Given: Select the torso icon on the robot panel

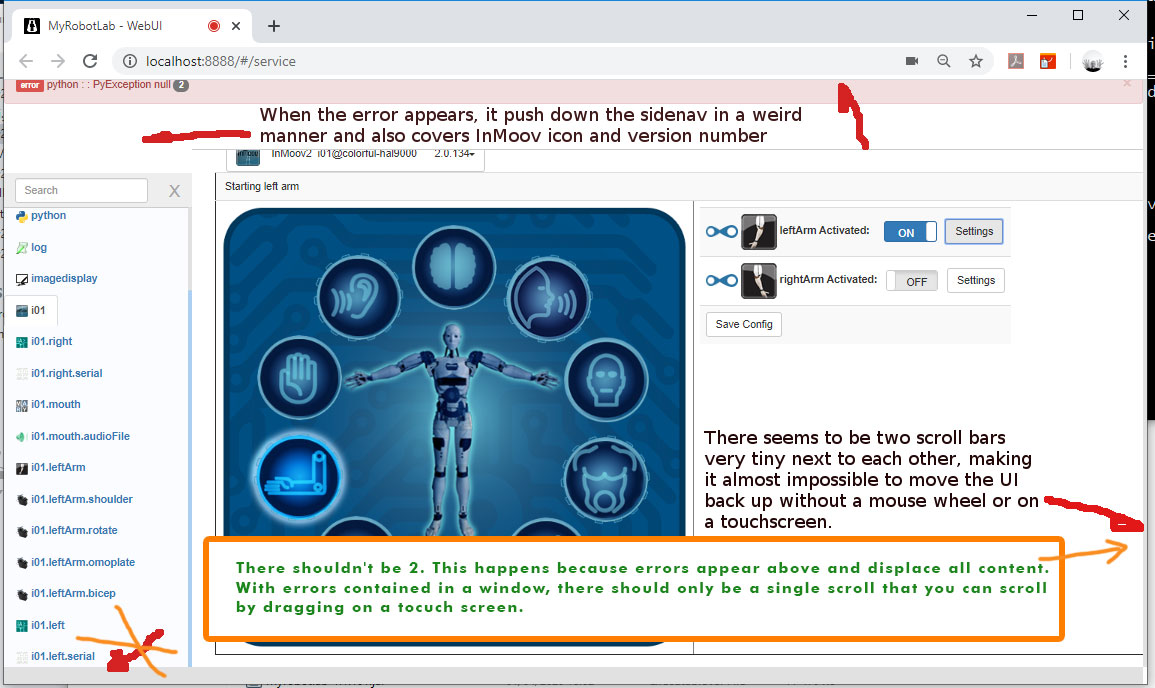Looking at the screenshot, I should pyautogui.click(x=605, y=480).
